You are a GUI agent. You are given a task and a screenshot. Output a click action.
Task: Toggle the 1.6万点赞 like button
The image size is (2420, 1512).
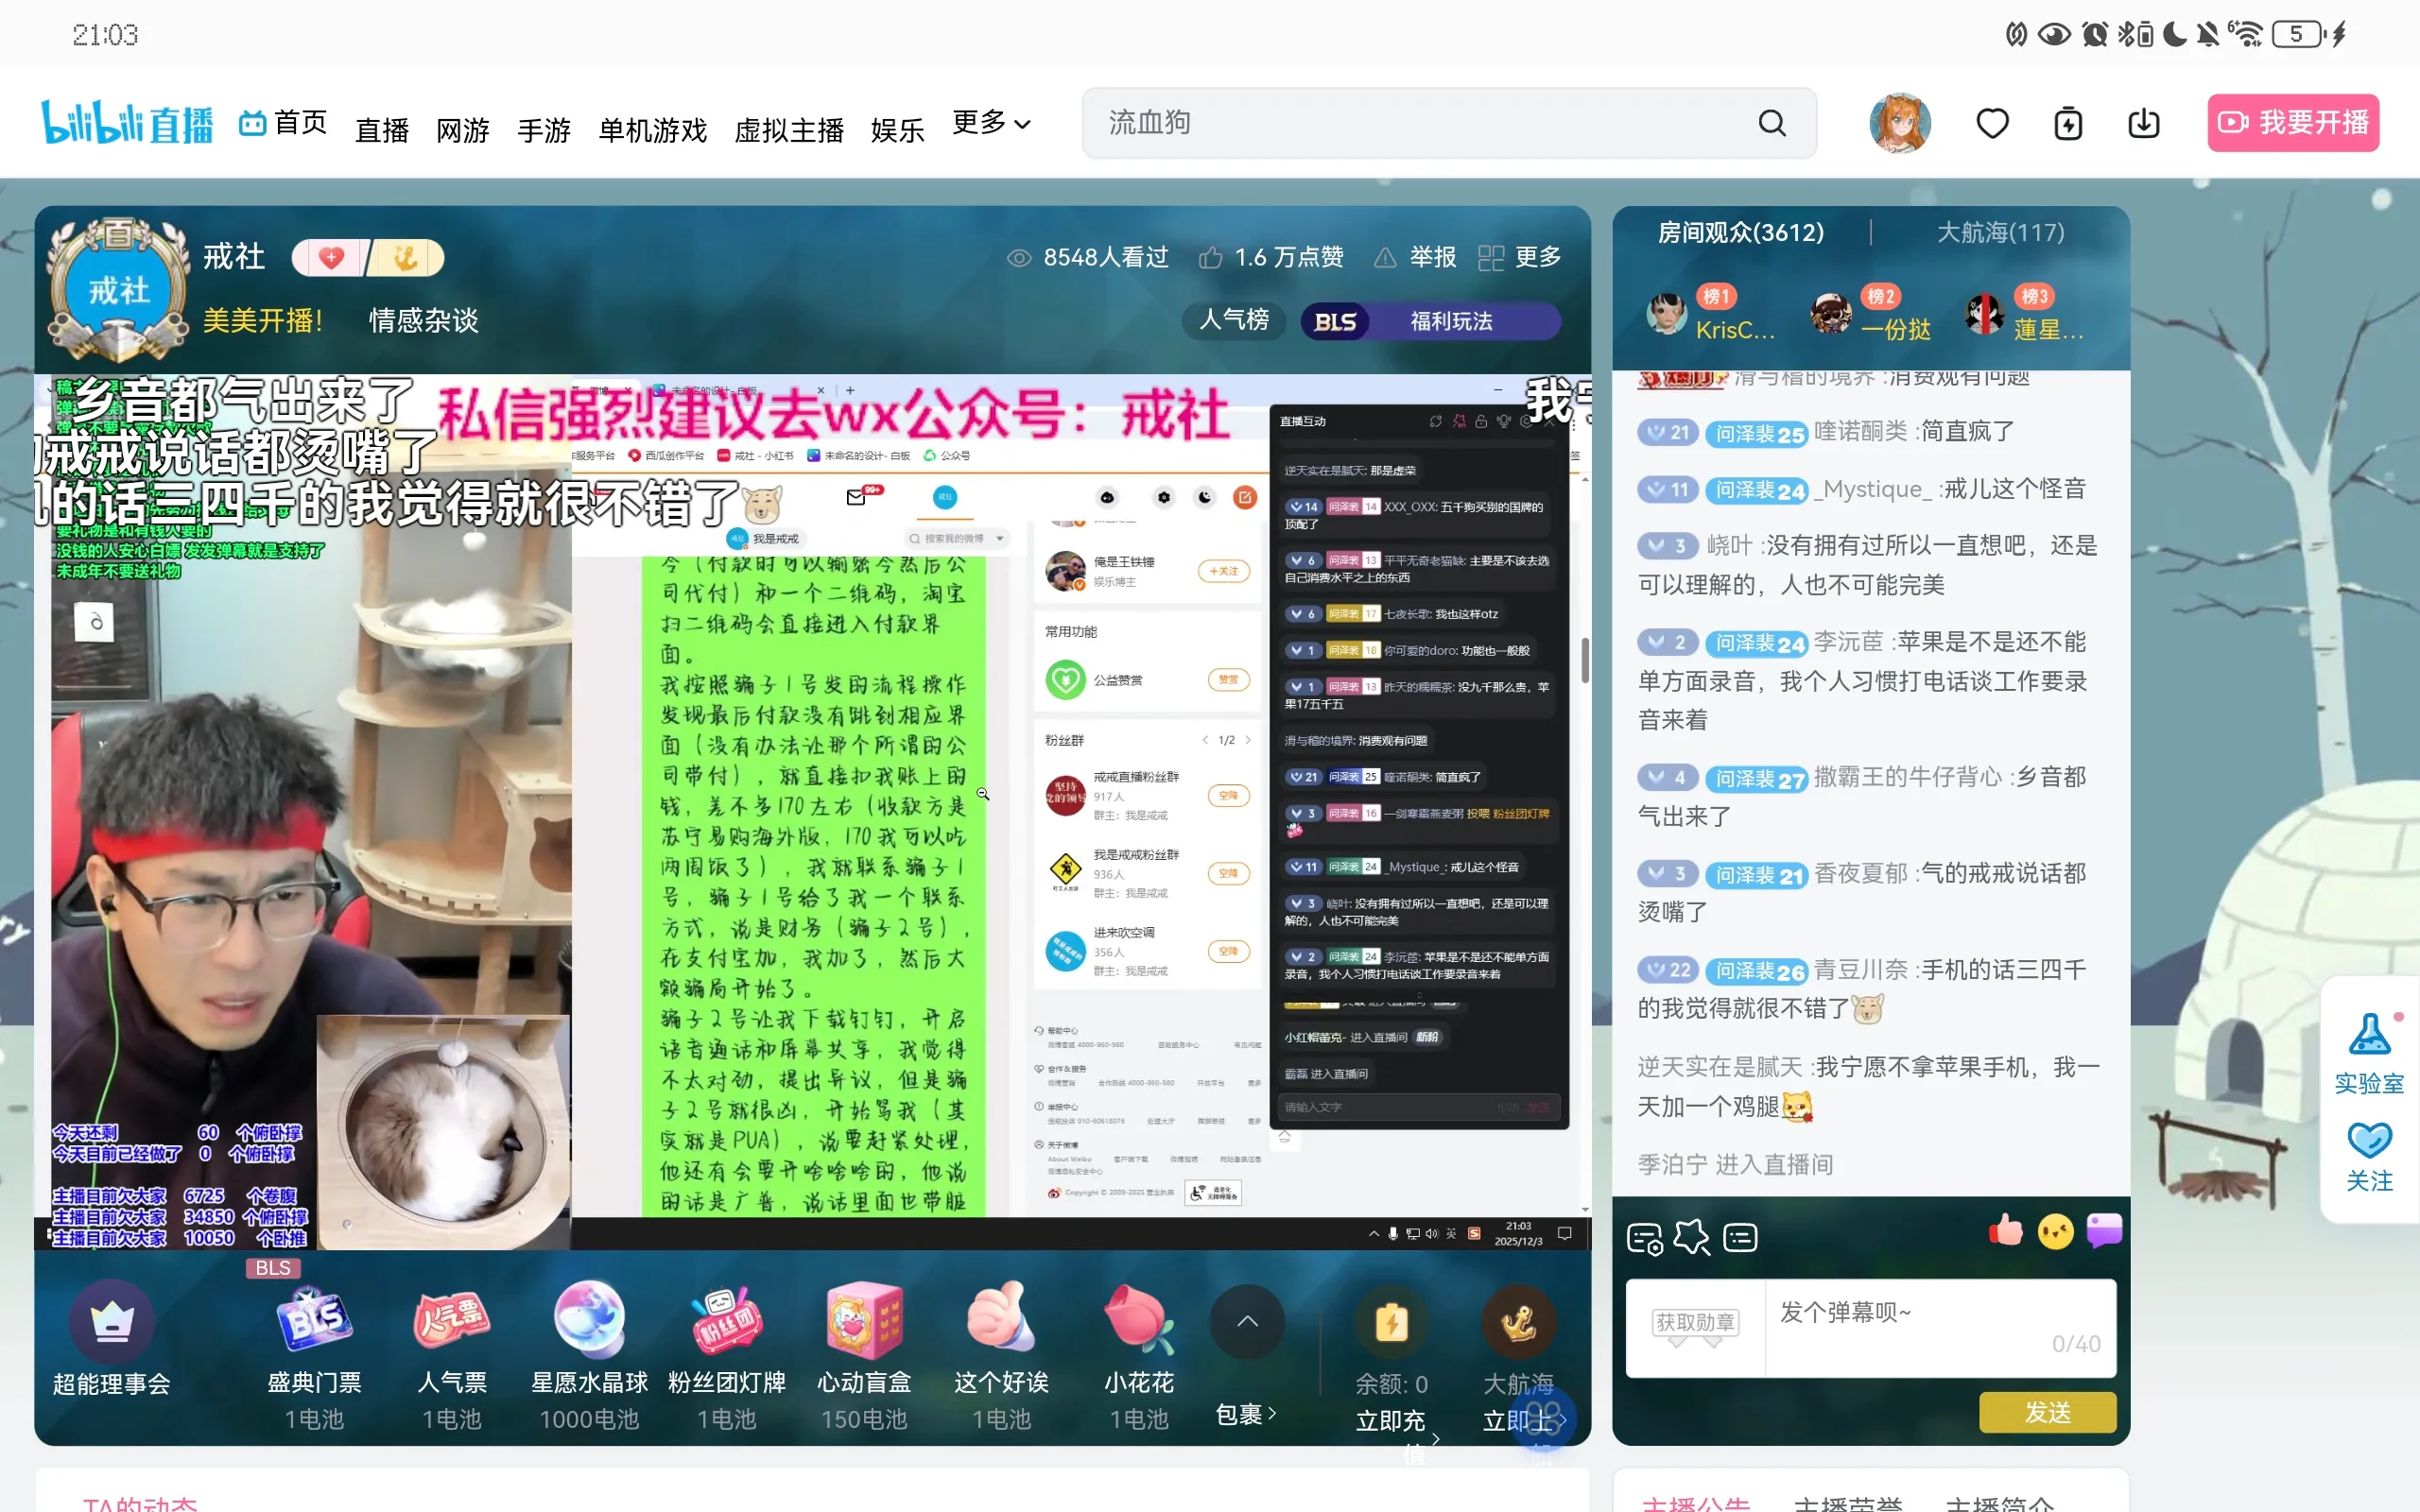(x=1271, y=257)
